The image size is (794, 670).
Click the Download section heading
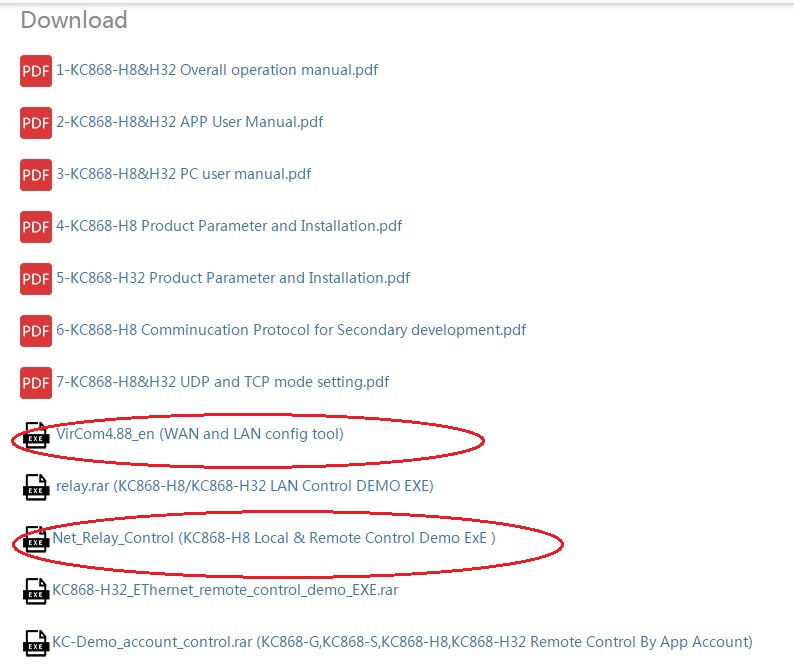[x=74, y=20]
